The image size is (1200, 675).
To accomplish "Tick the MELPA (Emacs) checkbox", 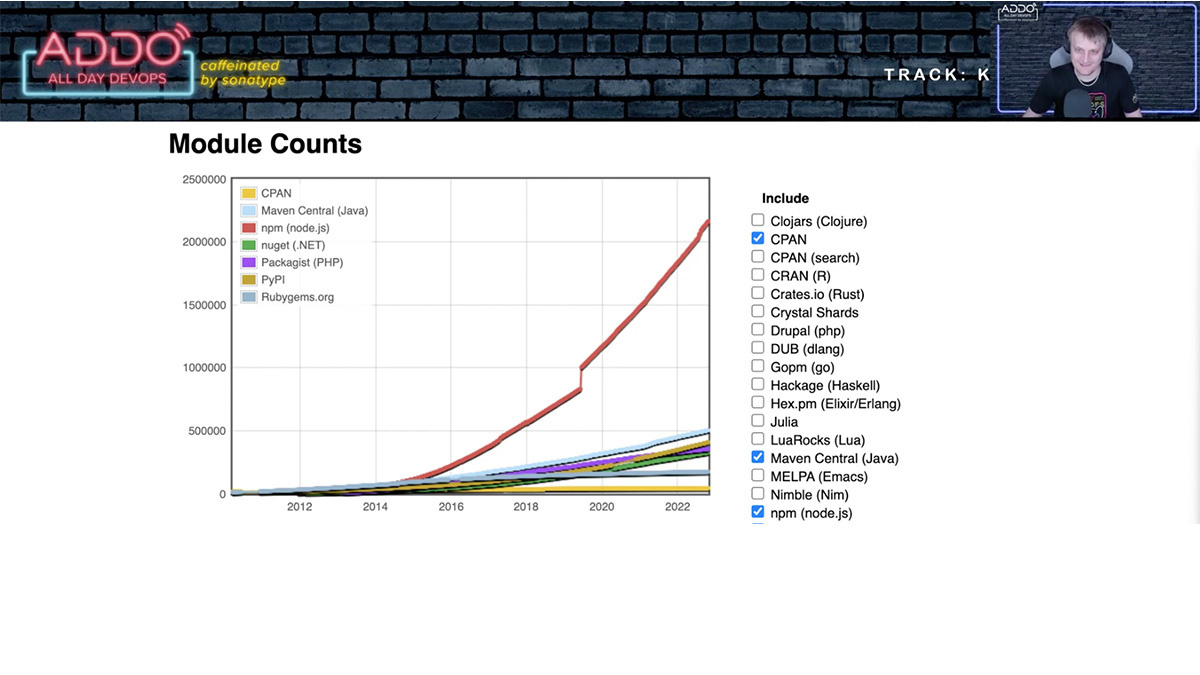I will click(x=758, y=476).
